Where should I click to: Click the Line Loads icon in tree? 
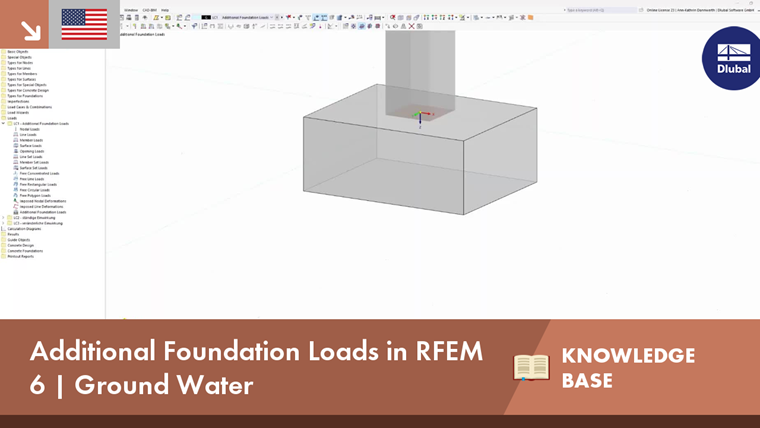click(16, 135)
